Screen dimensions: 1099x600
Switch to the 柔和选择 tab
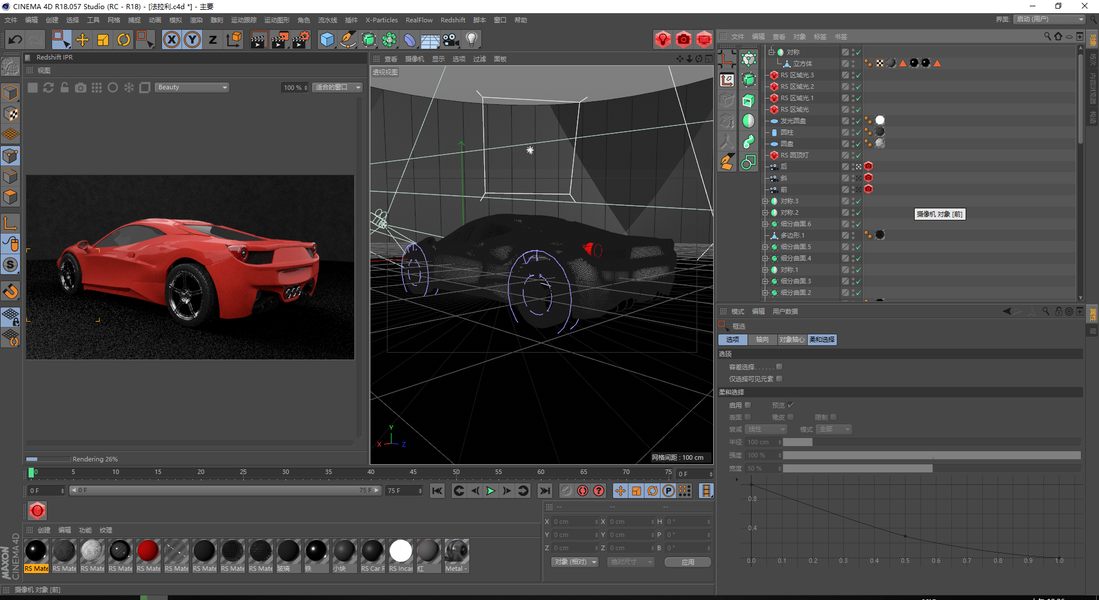(x=822, y=340)
